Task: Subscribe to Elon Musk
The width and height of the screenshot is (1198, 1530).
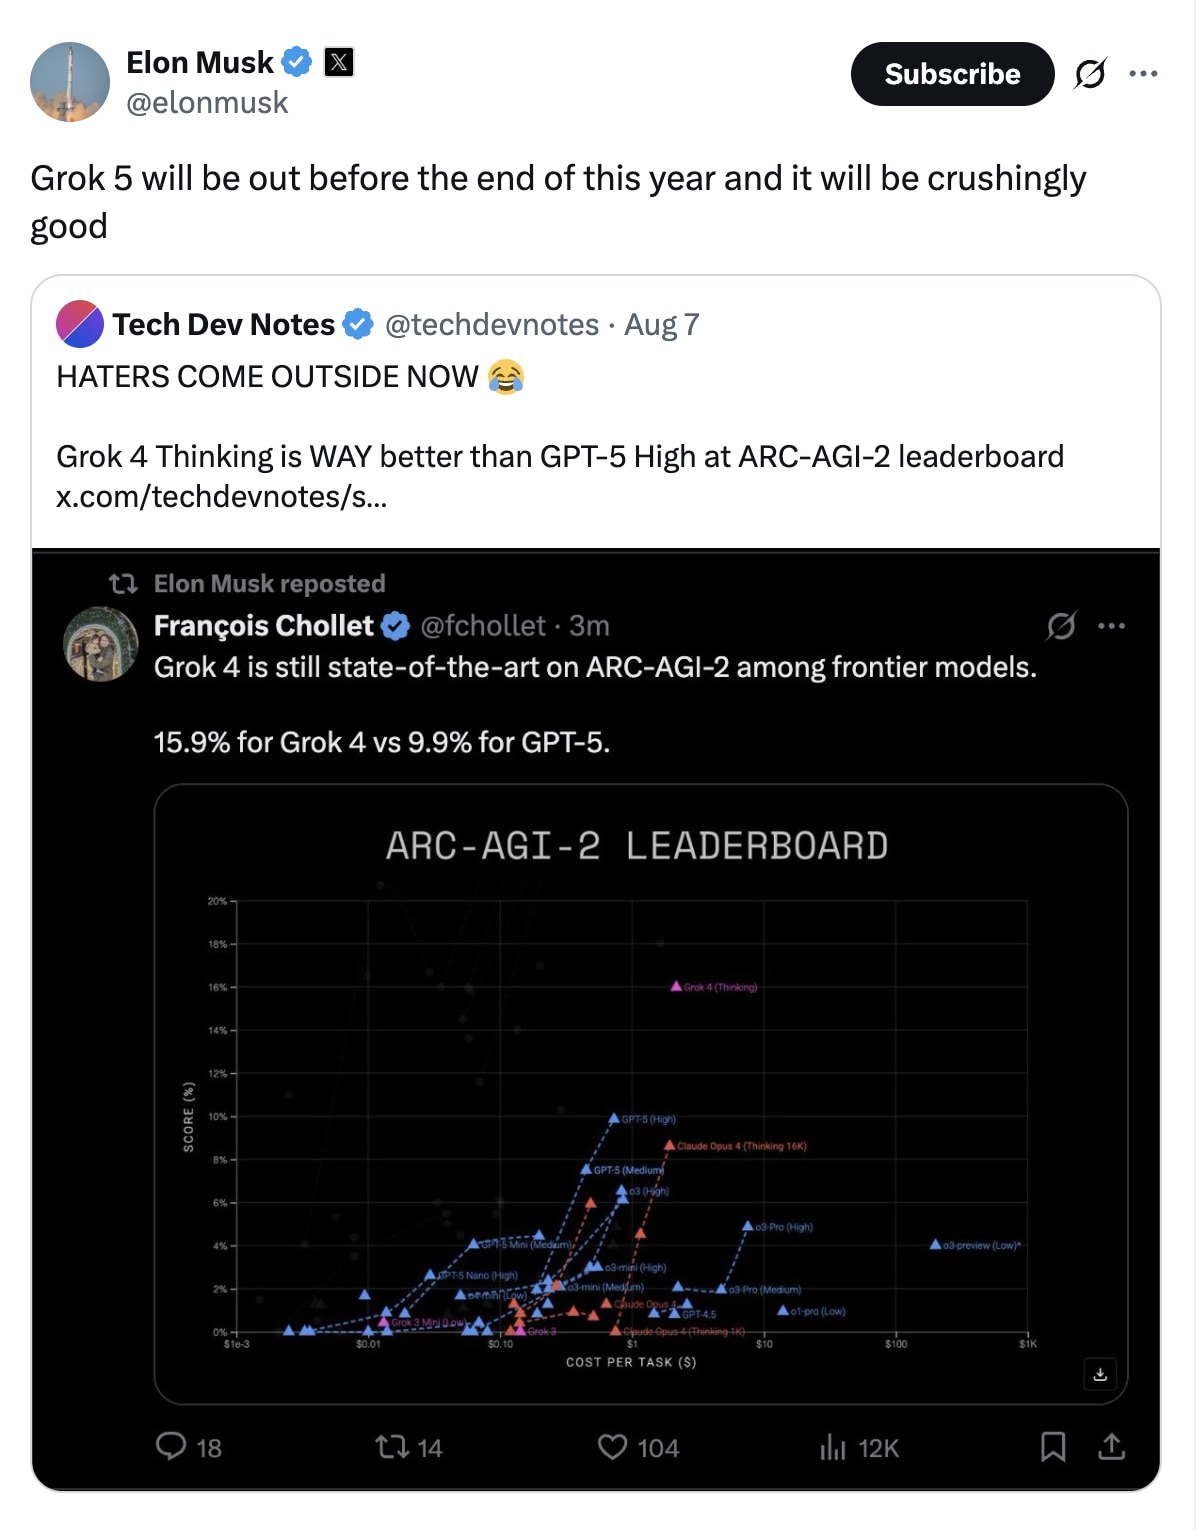Action: pyautogui.click(x=952, y=74)
